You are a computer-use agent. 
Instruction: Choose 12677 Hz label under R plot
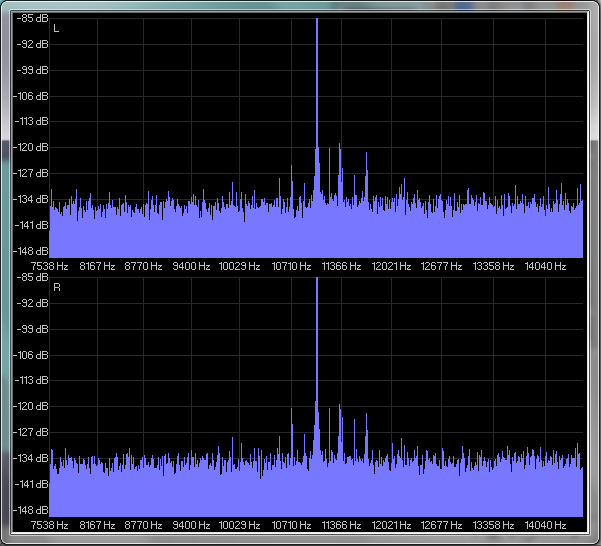click(x=441, y=525)
